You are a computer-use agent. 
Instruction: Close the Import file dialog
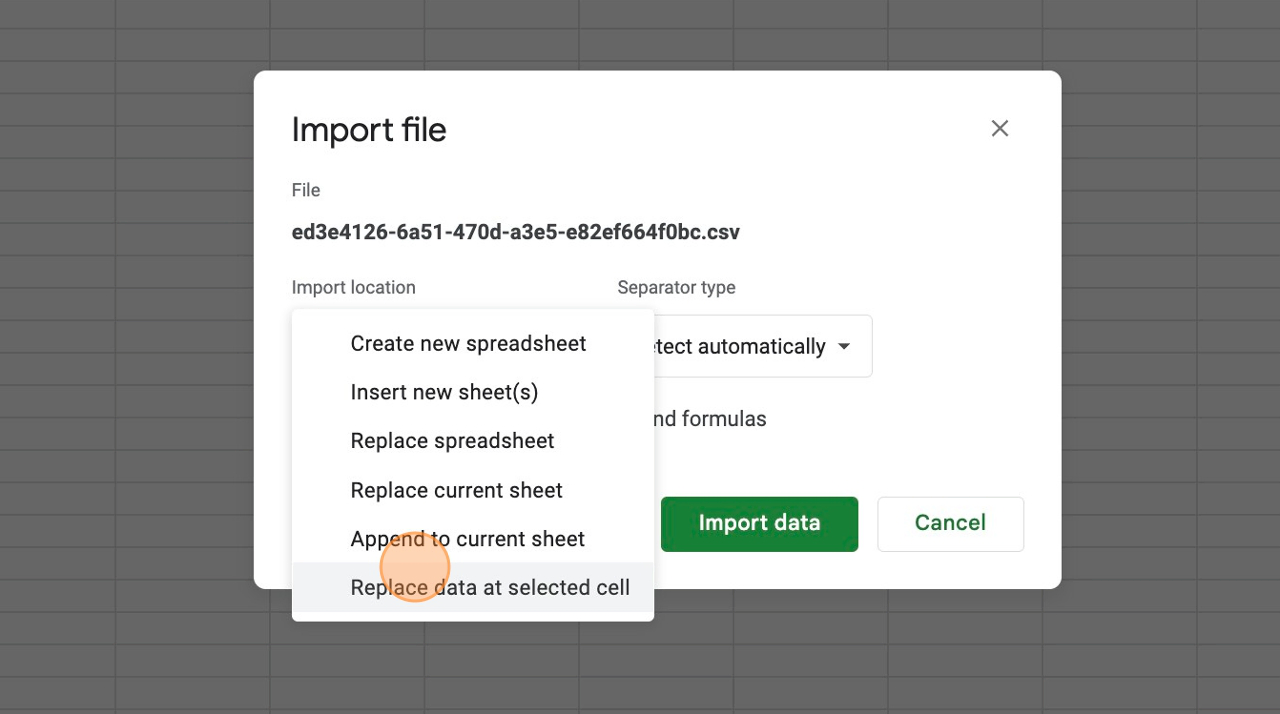click(999, 129)
